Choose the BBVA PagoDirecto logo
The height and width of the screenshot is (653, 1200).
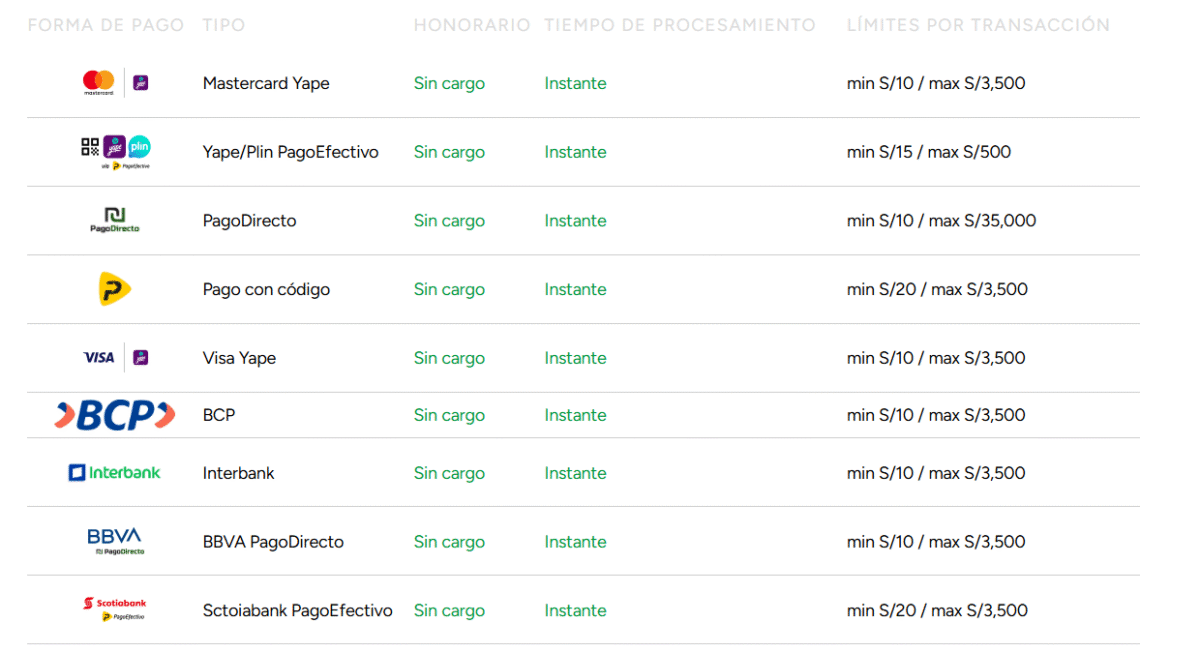click(x=115, y=541)
